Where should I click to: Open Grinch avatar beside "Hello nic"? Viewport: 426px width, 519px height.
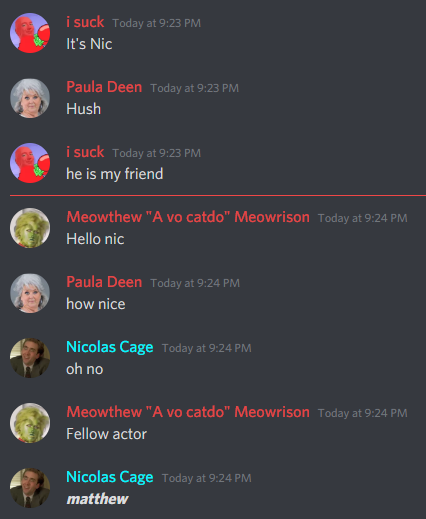pyautogui.click(x=30, y=228)
